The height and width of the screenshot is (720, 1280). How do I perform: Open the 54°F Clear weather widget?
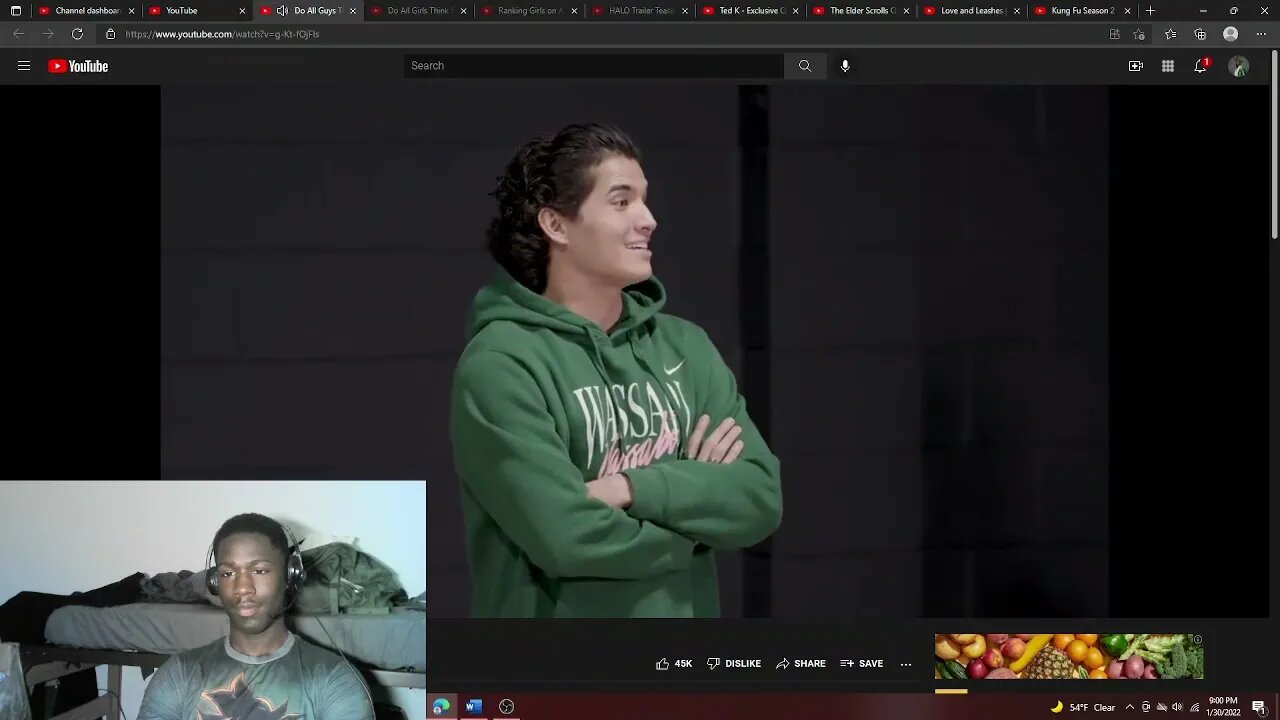pos(1082,707)
